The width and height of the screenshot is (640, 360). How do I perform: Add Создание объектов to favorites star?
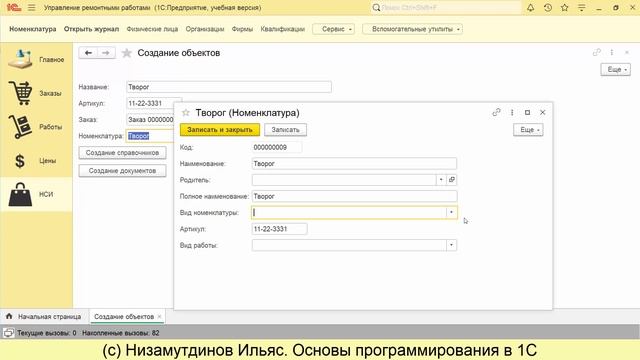(x=127, y=53)
